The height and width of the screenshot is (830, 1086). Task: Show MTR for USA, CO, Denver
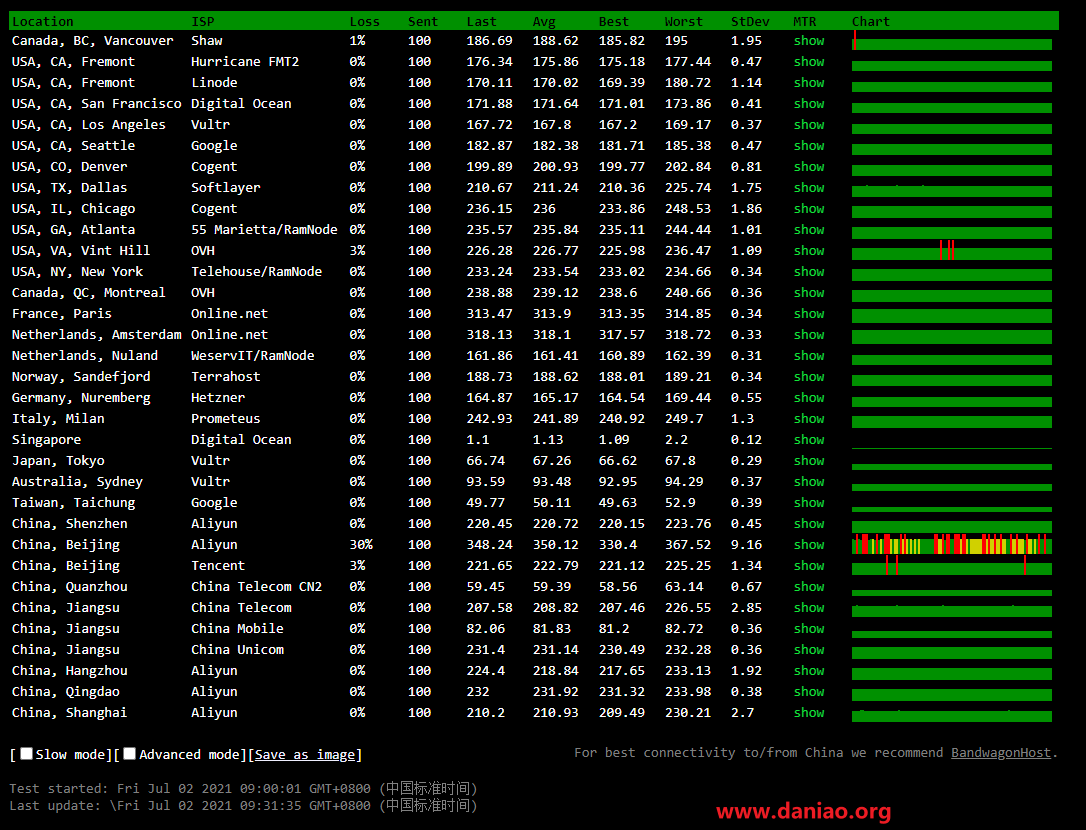(809, 167)
